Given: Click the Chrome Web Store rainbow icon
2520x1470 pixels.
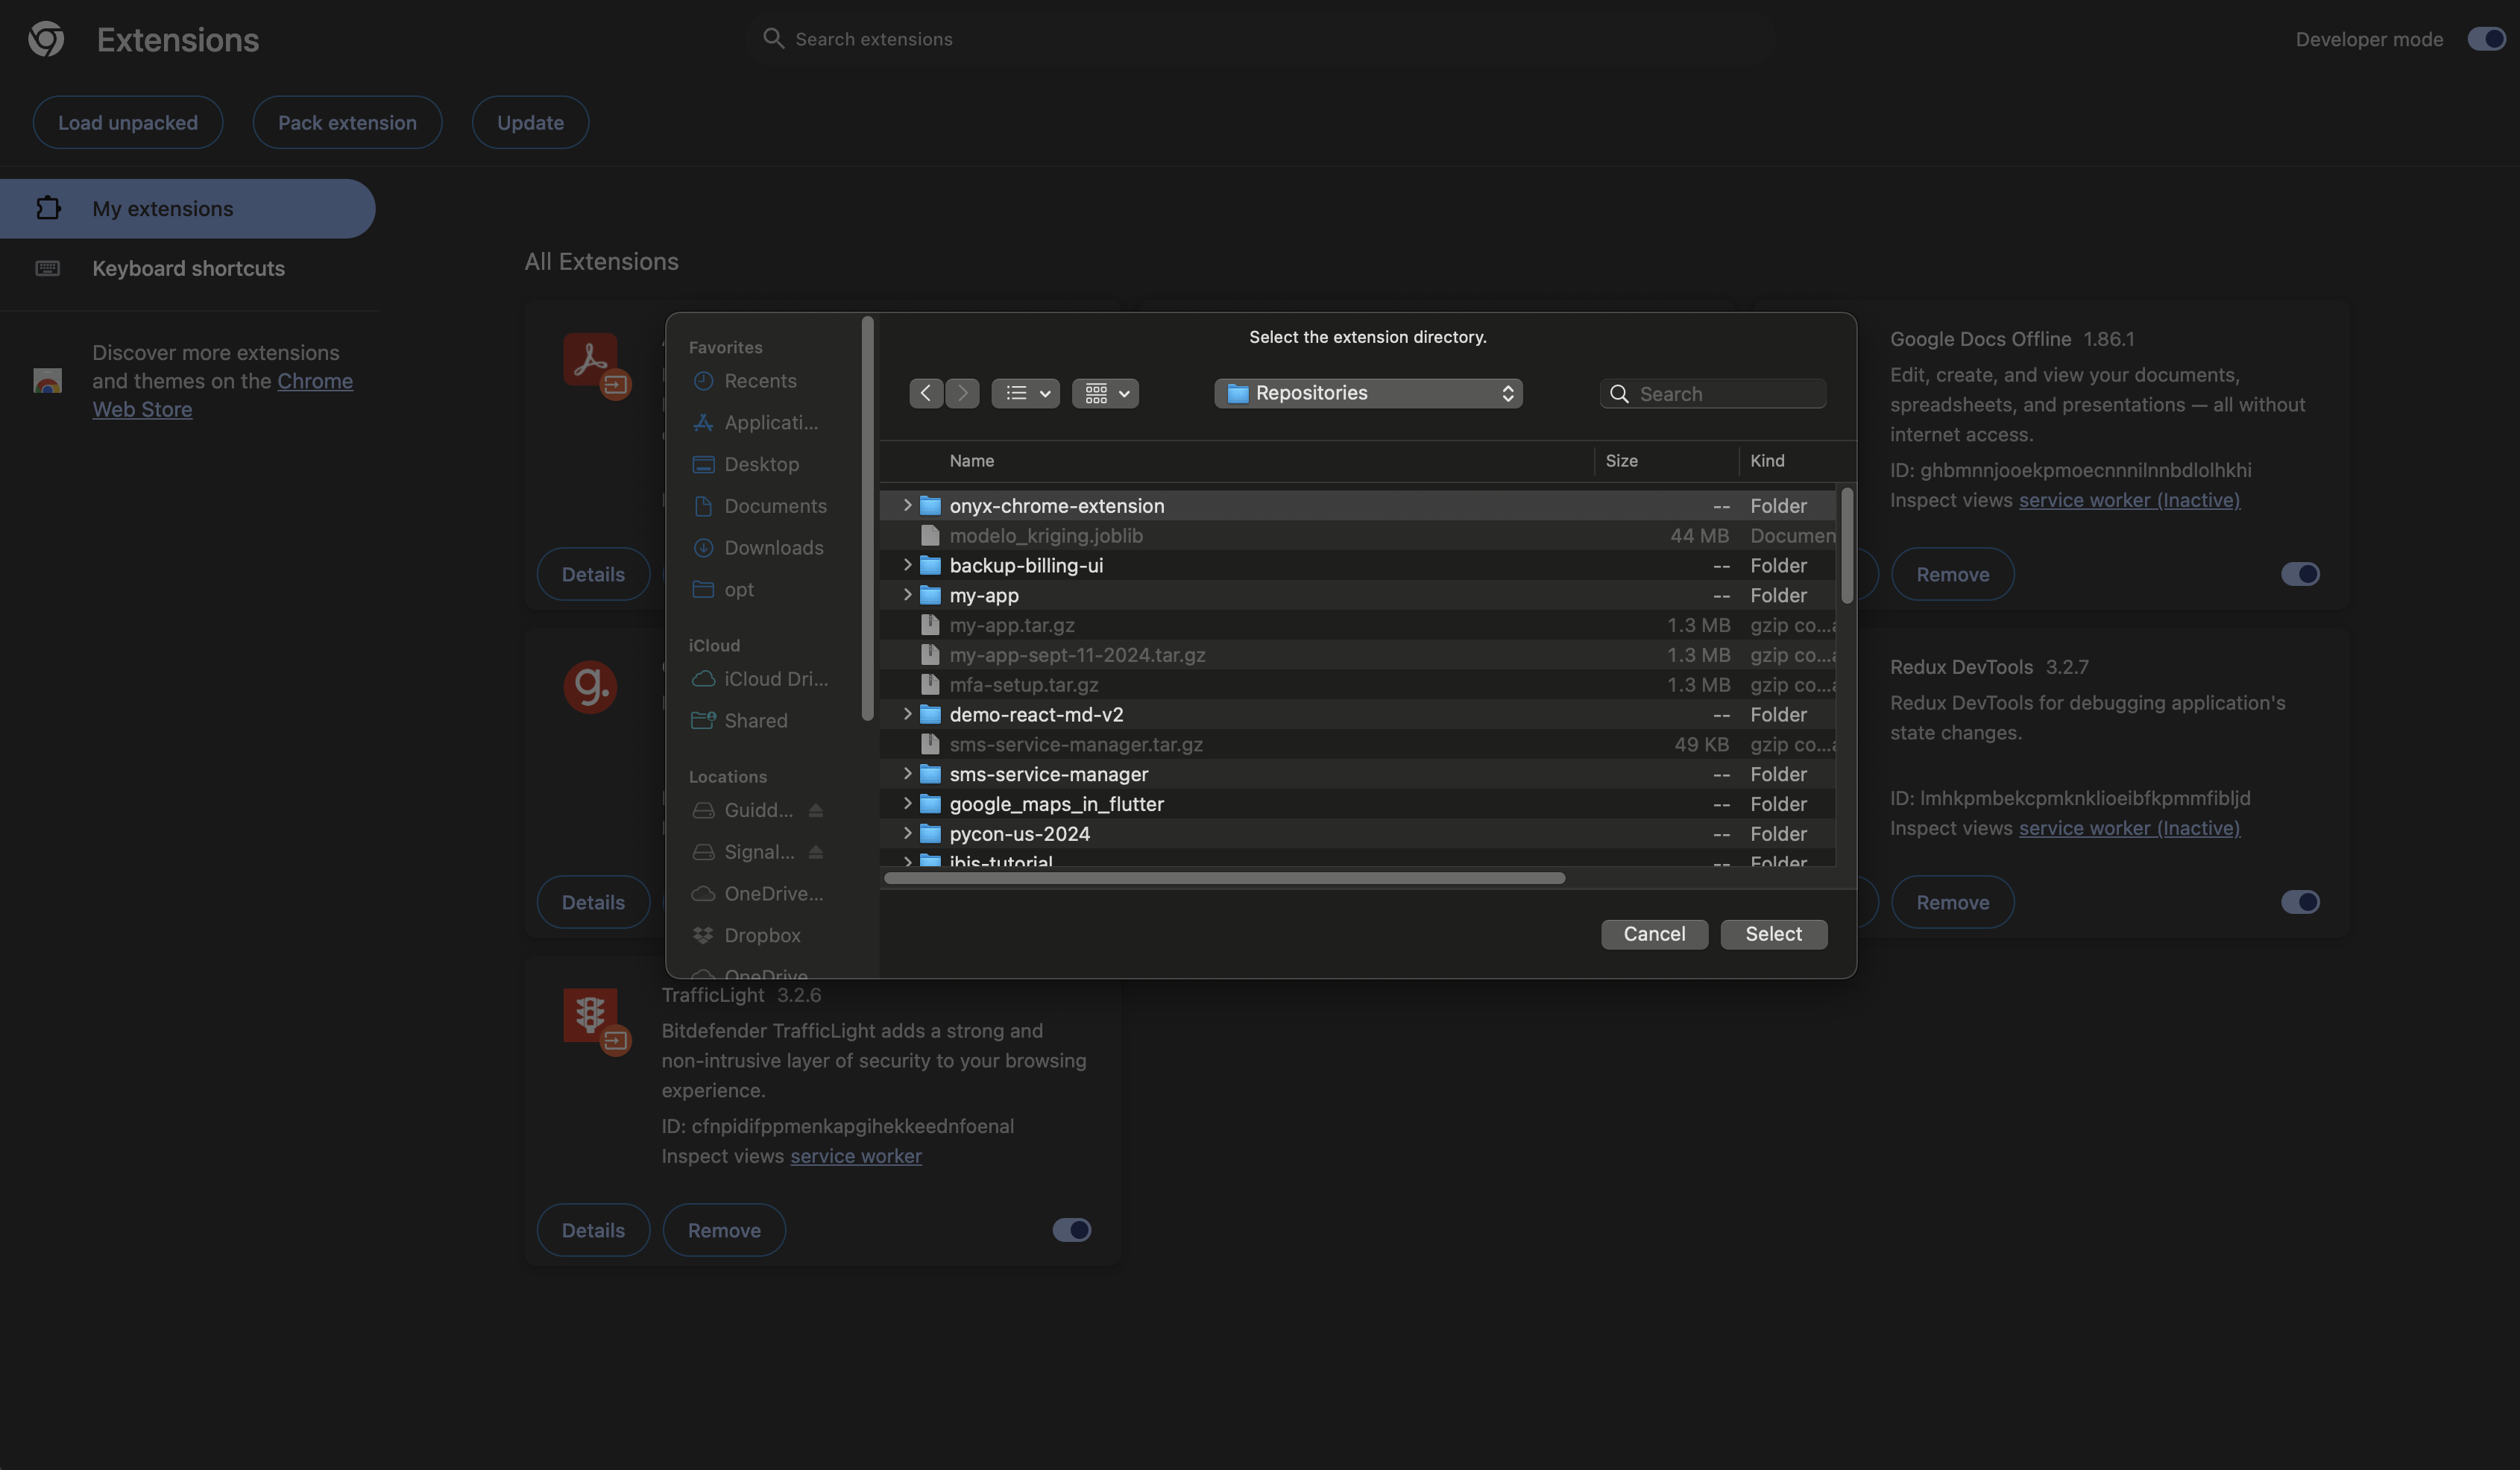Looking at the screenshot, I should [47, 380].
